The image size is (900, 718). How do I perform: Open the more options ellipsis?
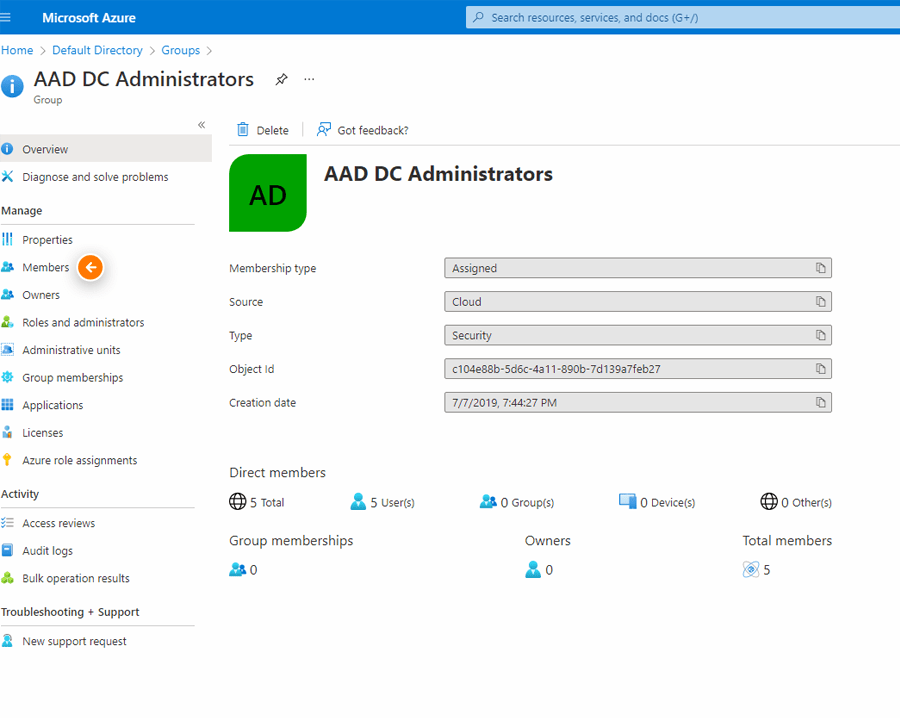pyautogui.click(x=309, y=79)
